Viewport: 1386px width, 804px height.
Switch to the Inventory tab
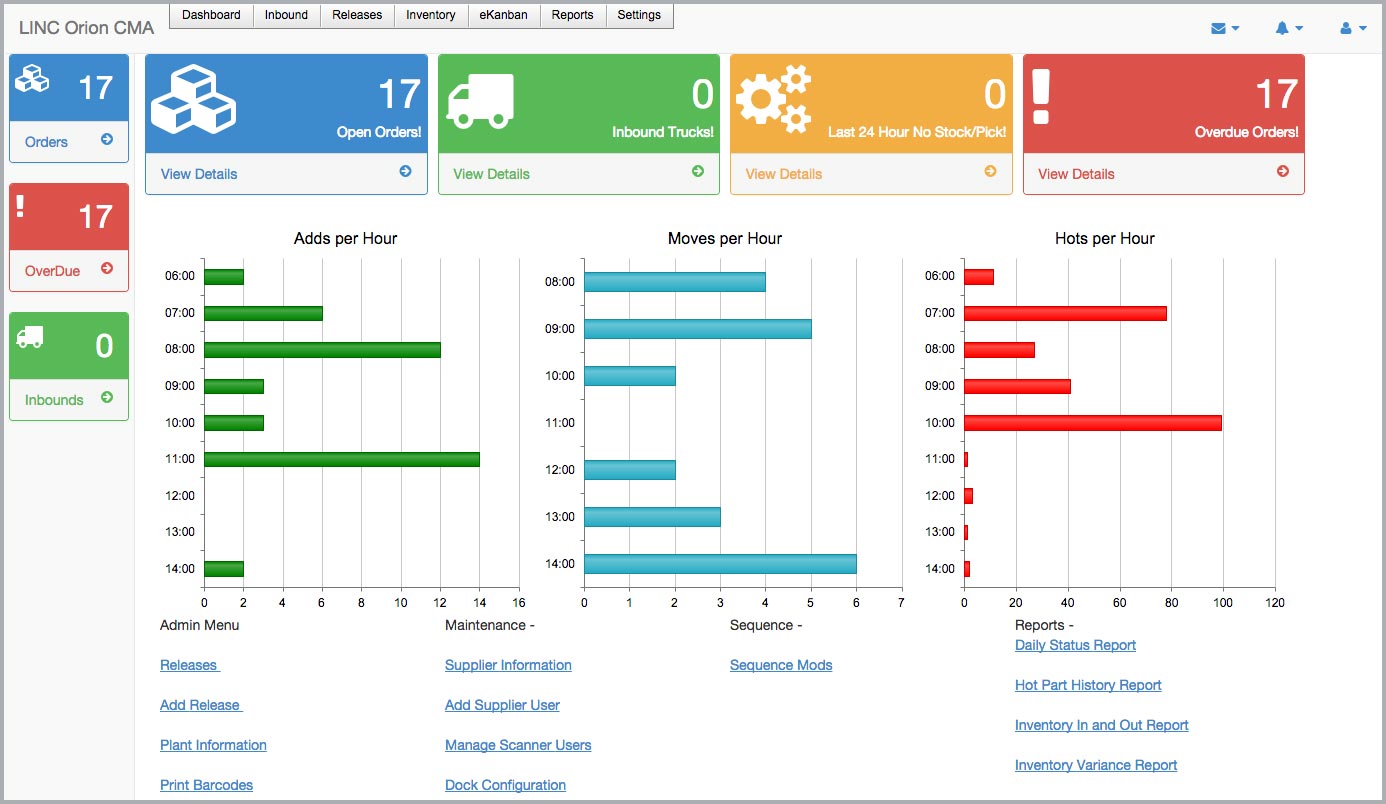point(431,15)
